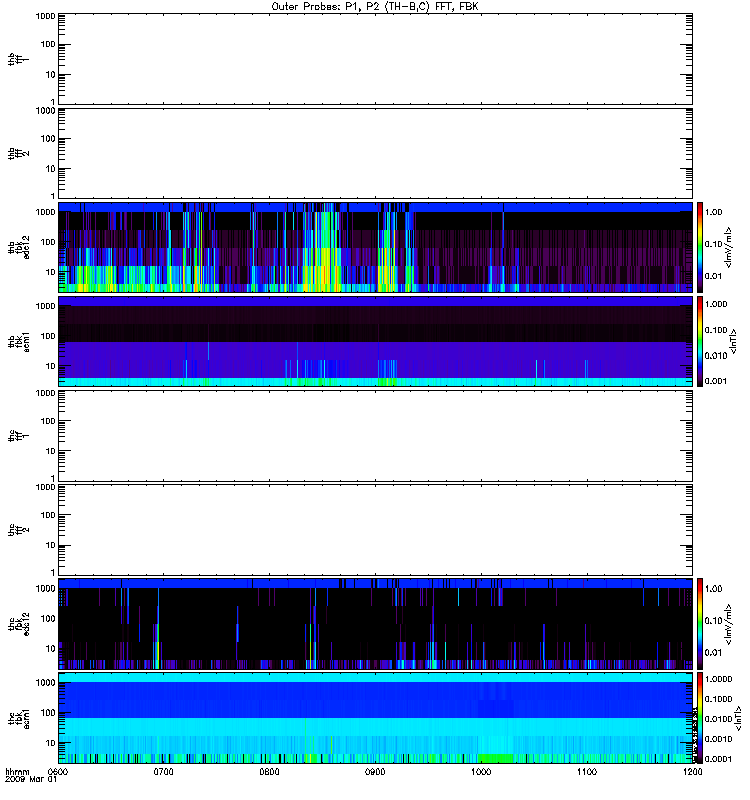Click the 'thb fbk scm1' y-axis label
Screen dimensions: 750x800
pos(18,342)
